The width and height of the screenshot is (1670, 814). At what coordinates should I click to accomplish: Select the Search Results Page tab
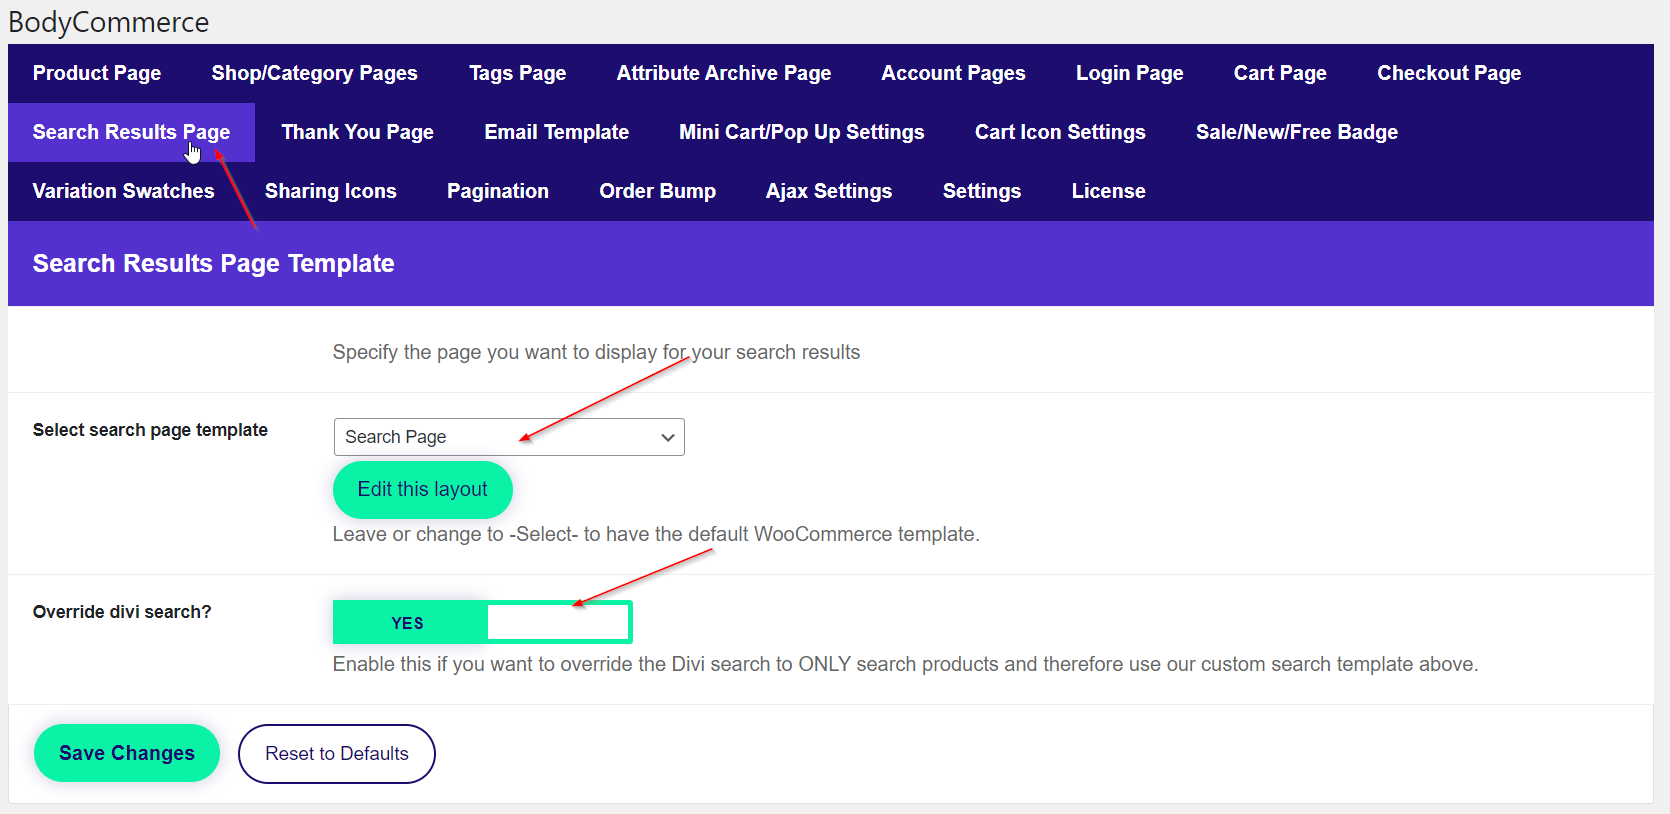point(131,132)
